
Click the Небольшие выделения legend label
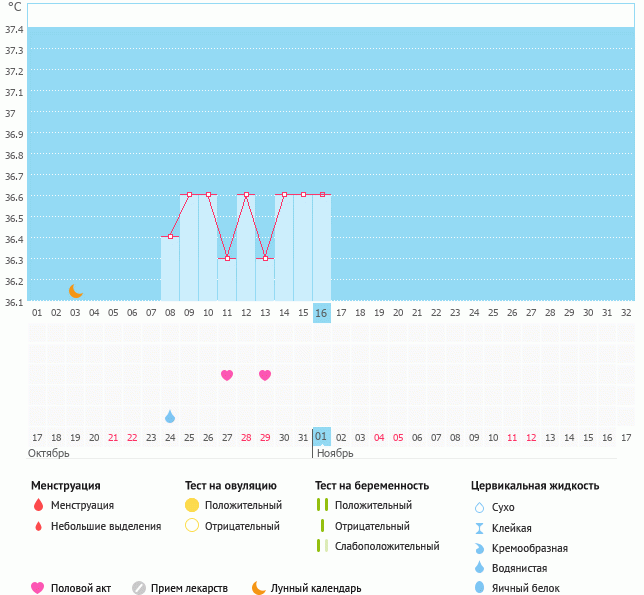[106, 526]
